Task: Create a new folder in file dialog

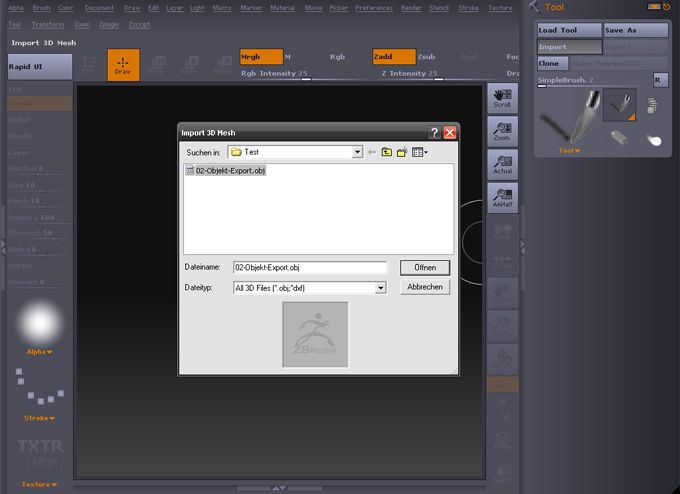Action: (403, 152)
